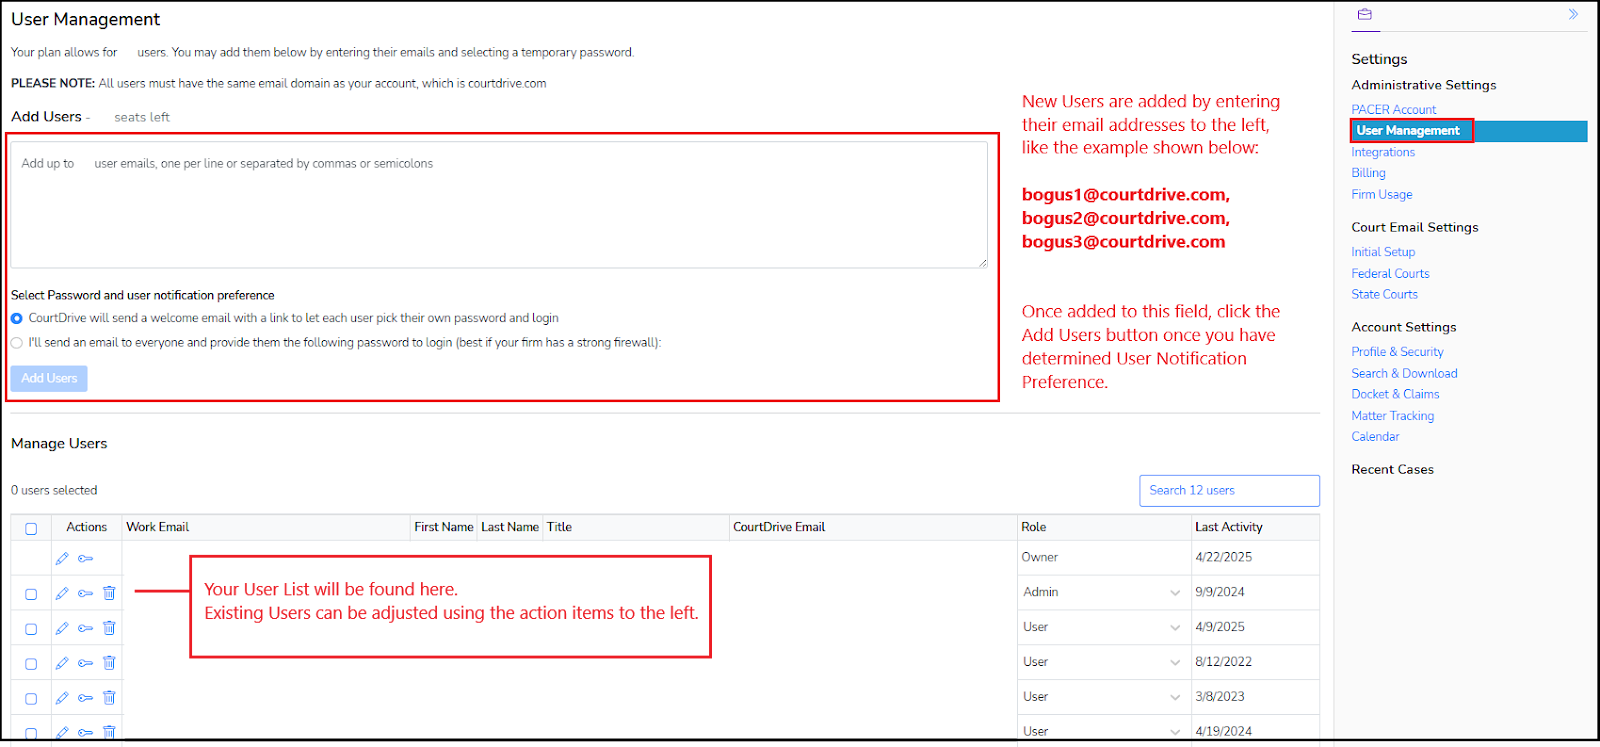The width and height of the screenshot is (1600, 747).
Task: Check the checkbox for the Admin user row
Action: (x=31, y=594)
